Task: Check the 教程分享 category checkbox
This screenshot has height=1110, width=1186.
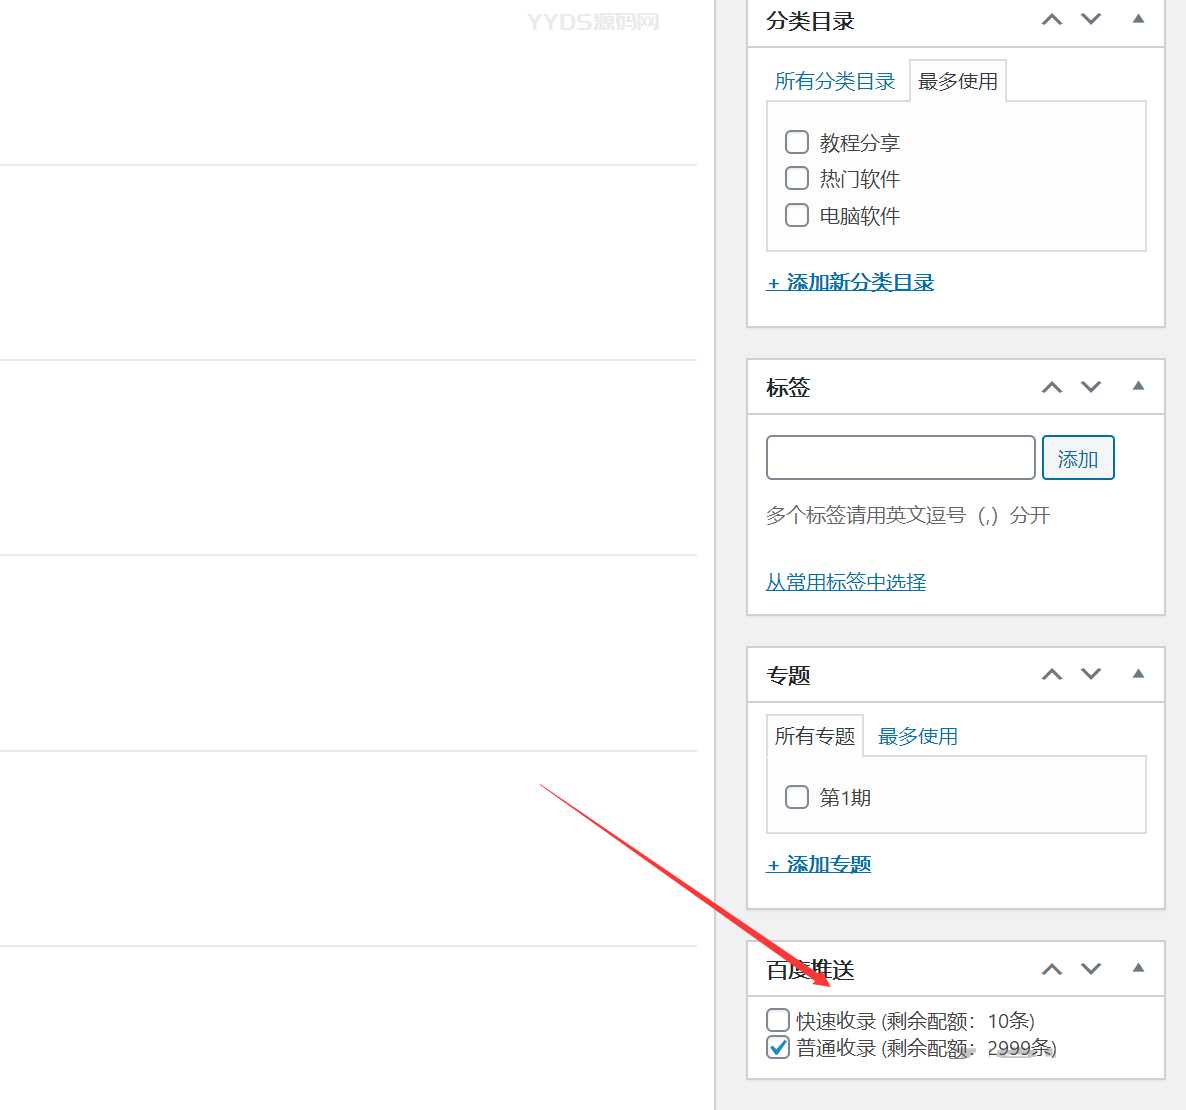Action: [797, 142]
